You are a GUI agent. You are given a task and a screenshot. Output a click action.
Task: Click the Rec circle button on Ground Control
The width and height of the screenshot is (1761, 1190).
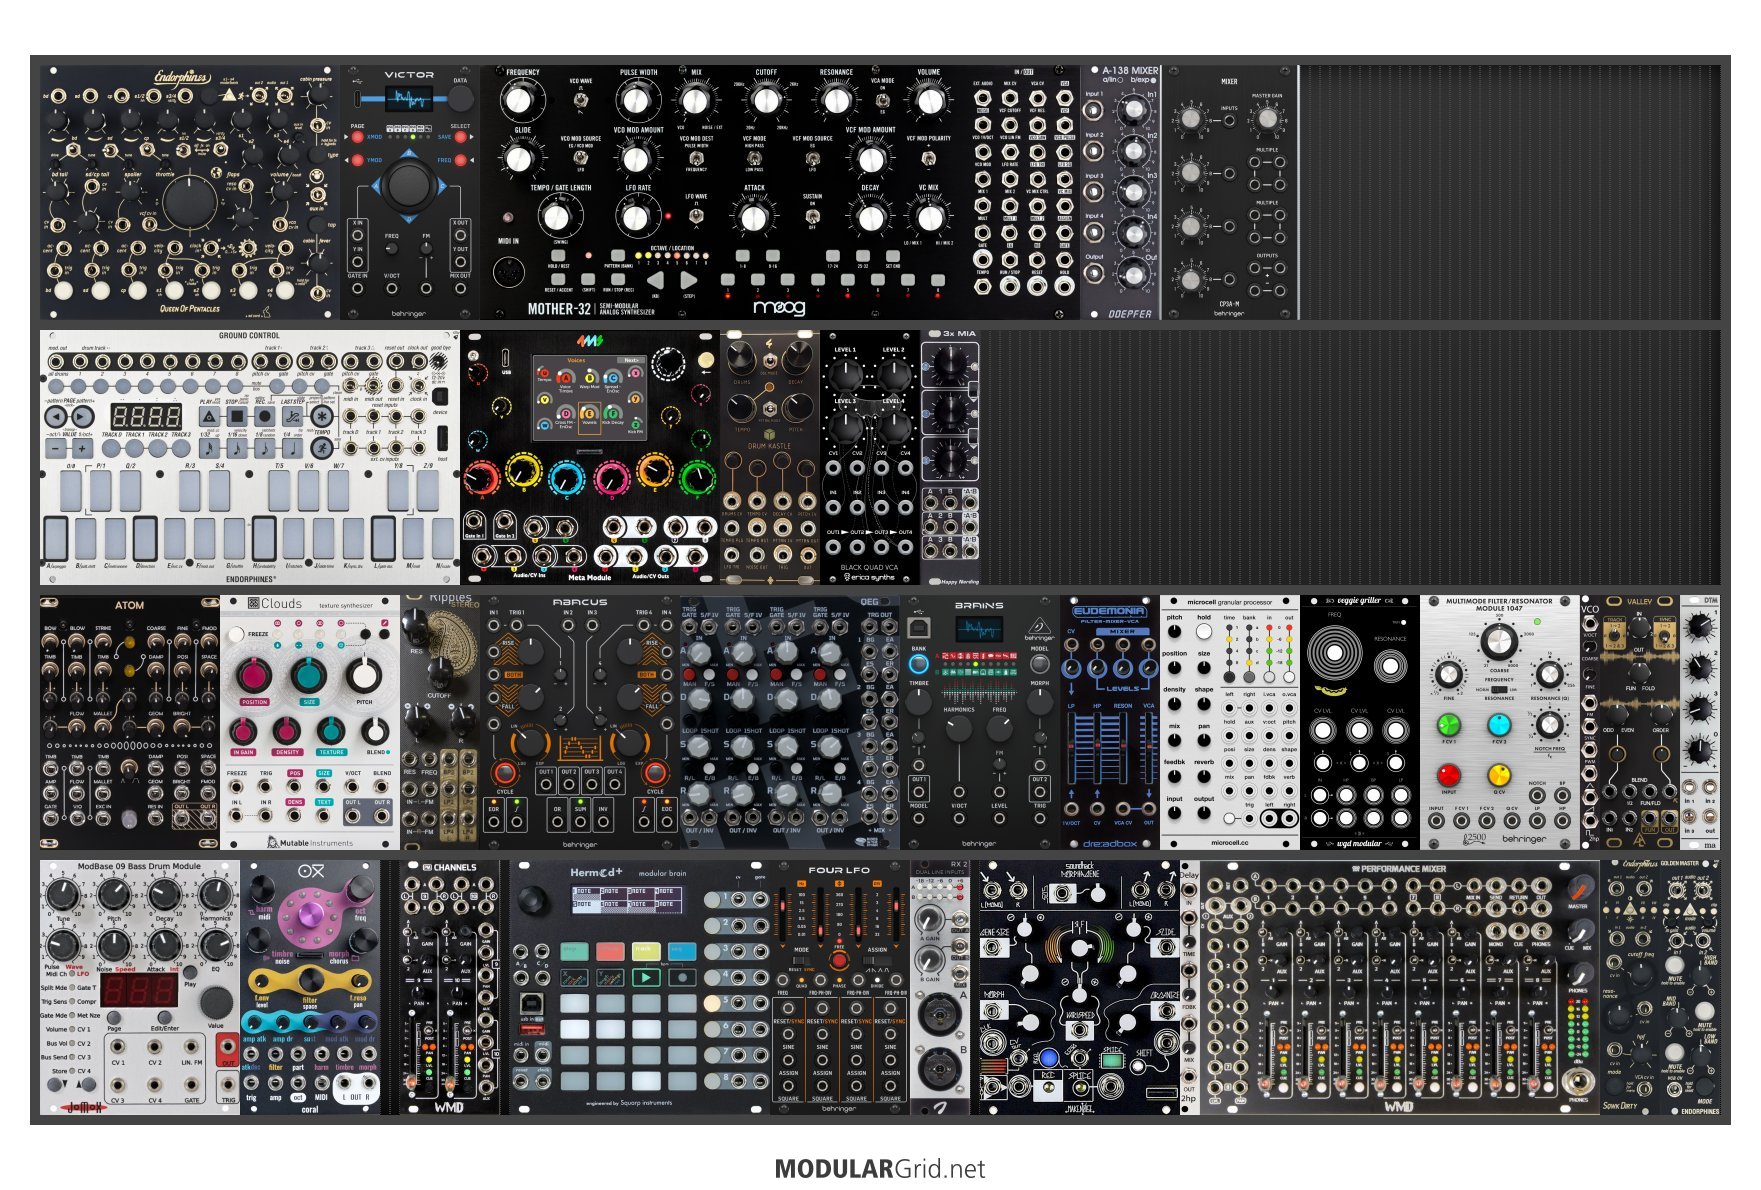point(265,416)
